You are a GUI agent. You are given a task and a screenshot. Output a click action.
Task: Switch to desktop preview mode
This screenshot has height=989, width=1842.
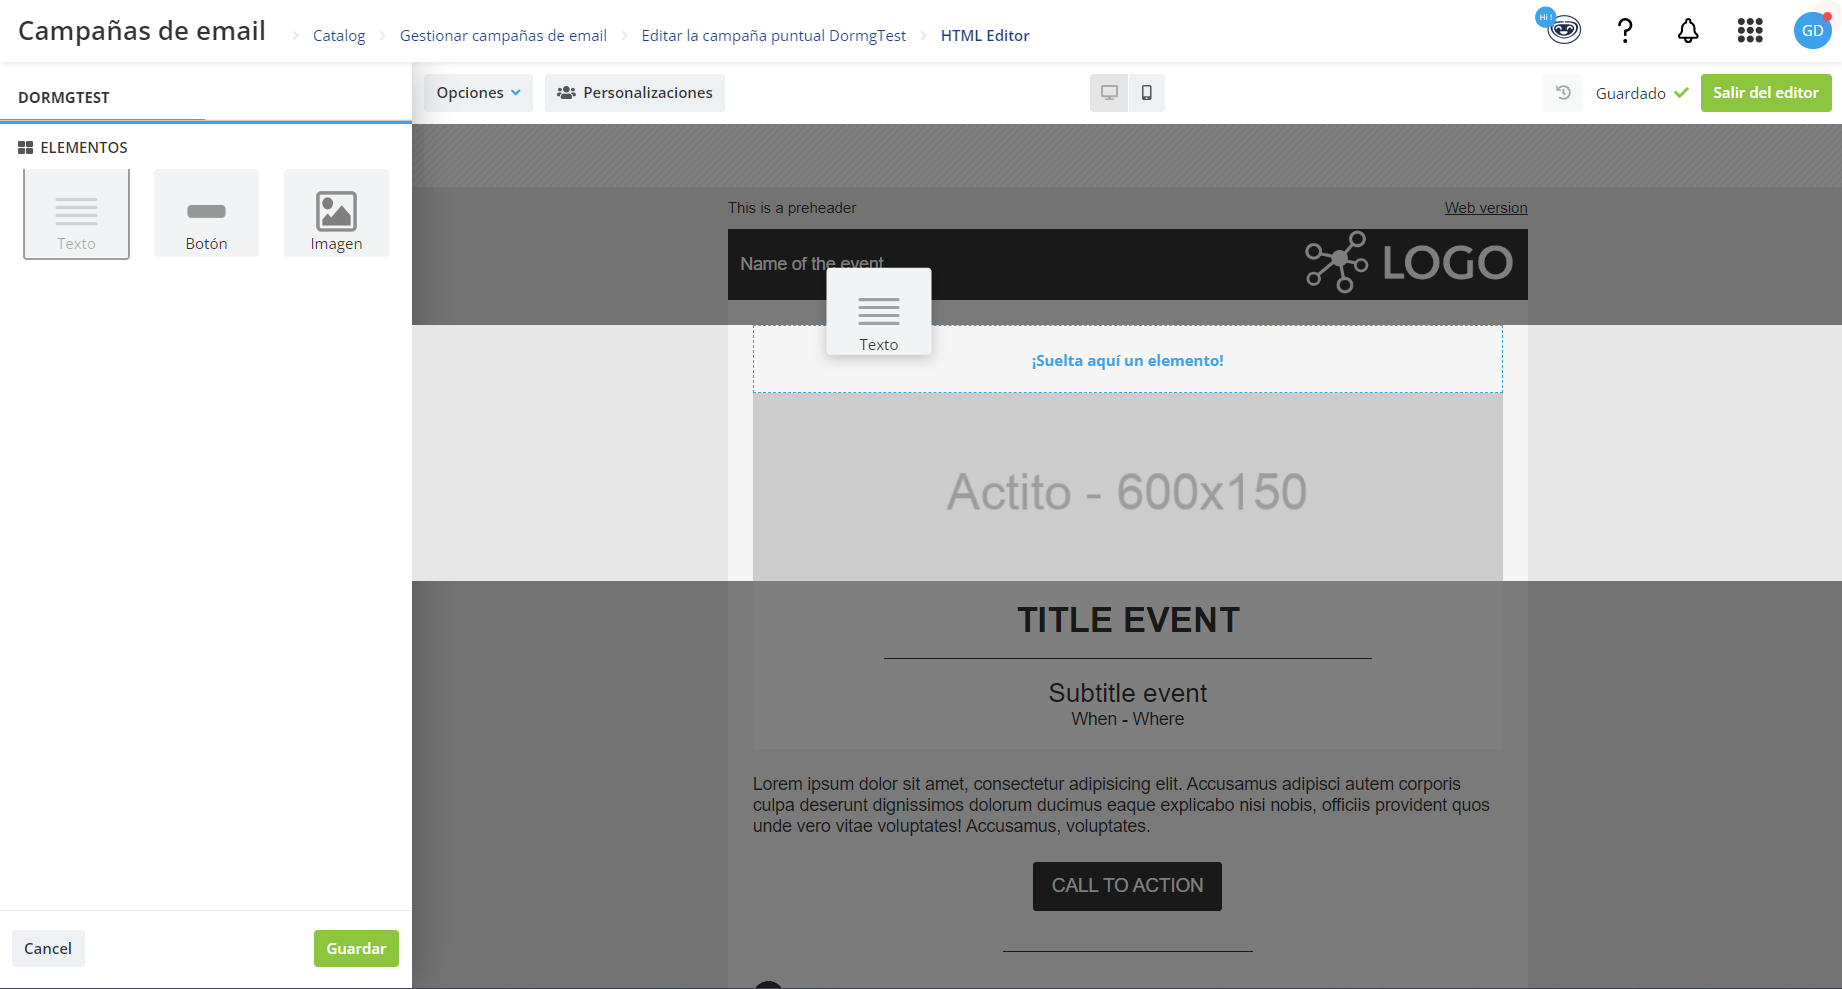click(x=1109, y=93)
